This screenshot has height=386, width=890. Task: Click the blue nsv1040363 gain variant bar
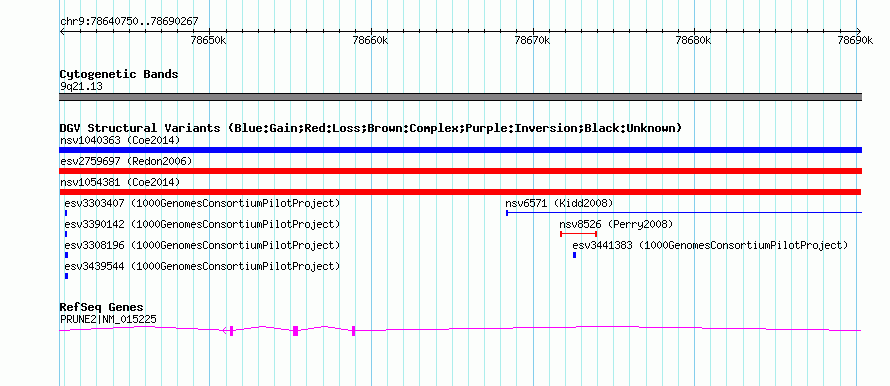pyautogui.click(x=460, y=150)
